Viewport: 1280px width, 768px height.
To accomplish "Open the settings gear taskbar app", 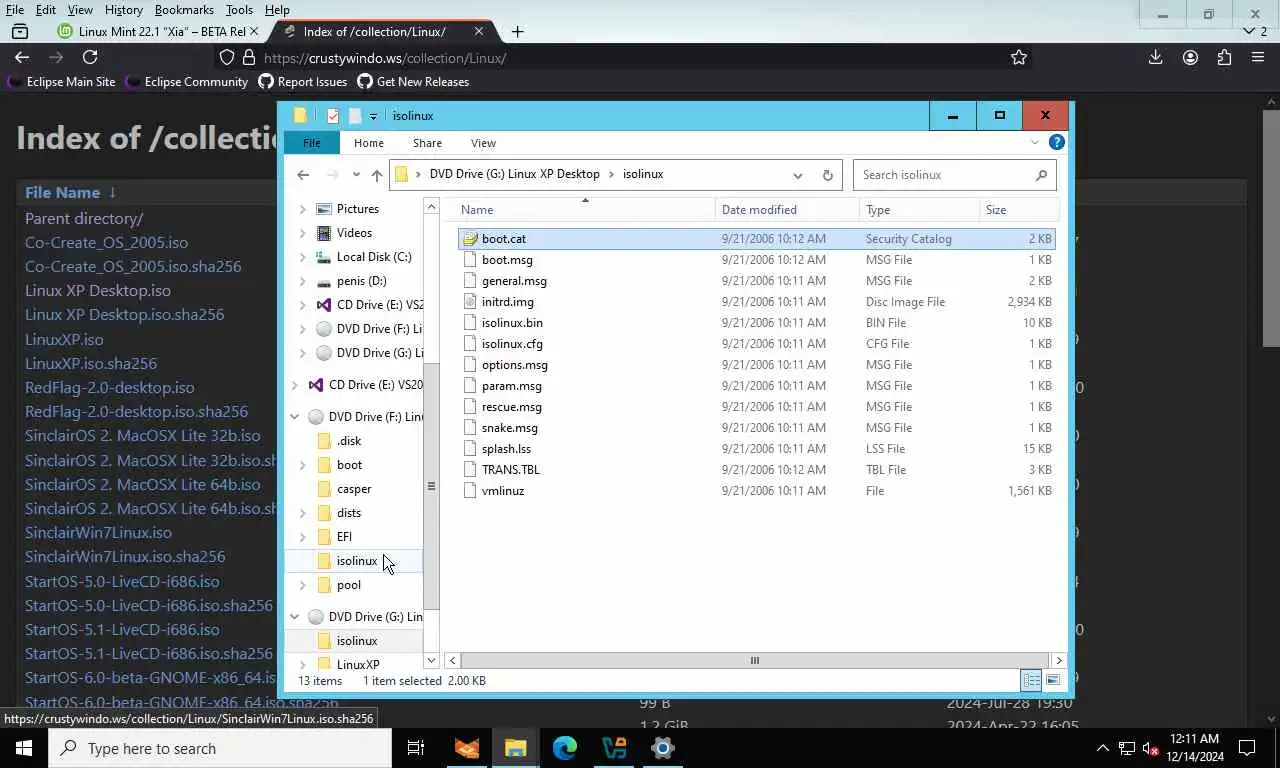I will [x=662, y=748].
